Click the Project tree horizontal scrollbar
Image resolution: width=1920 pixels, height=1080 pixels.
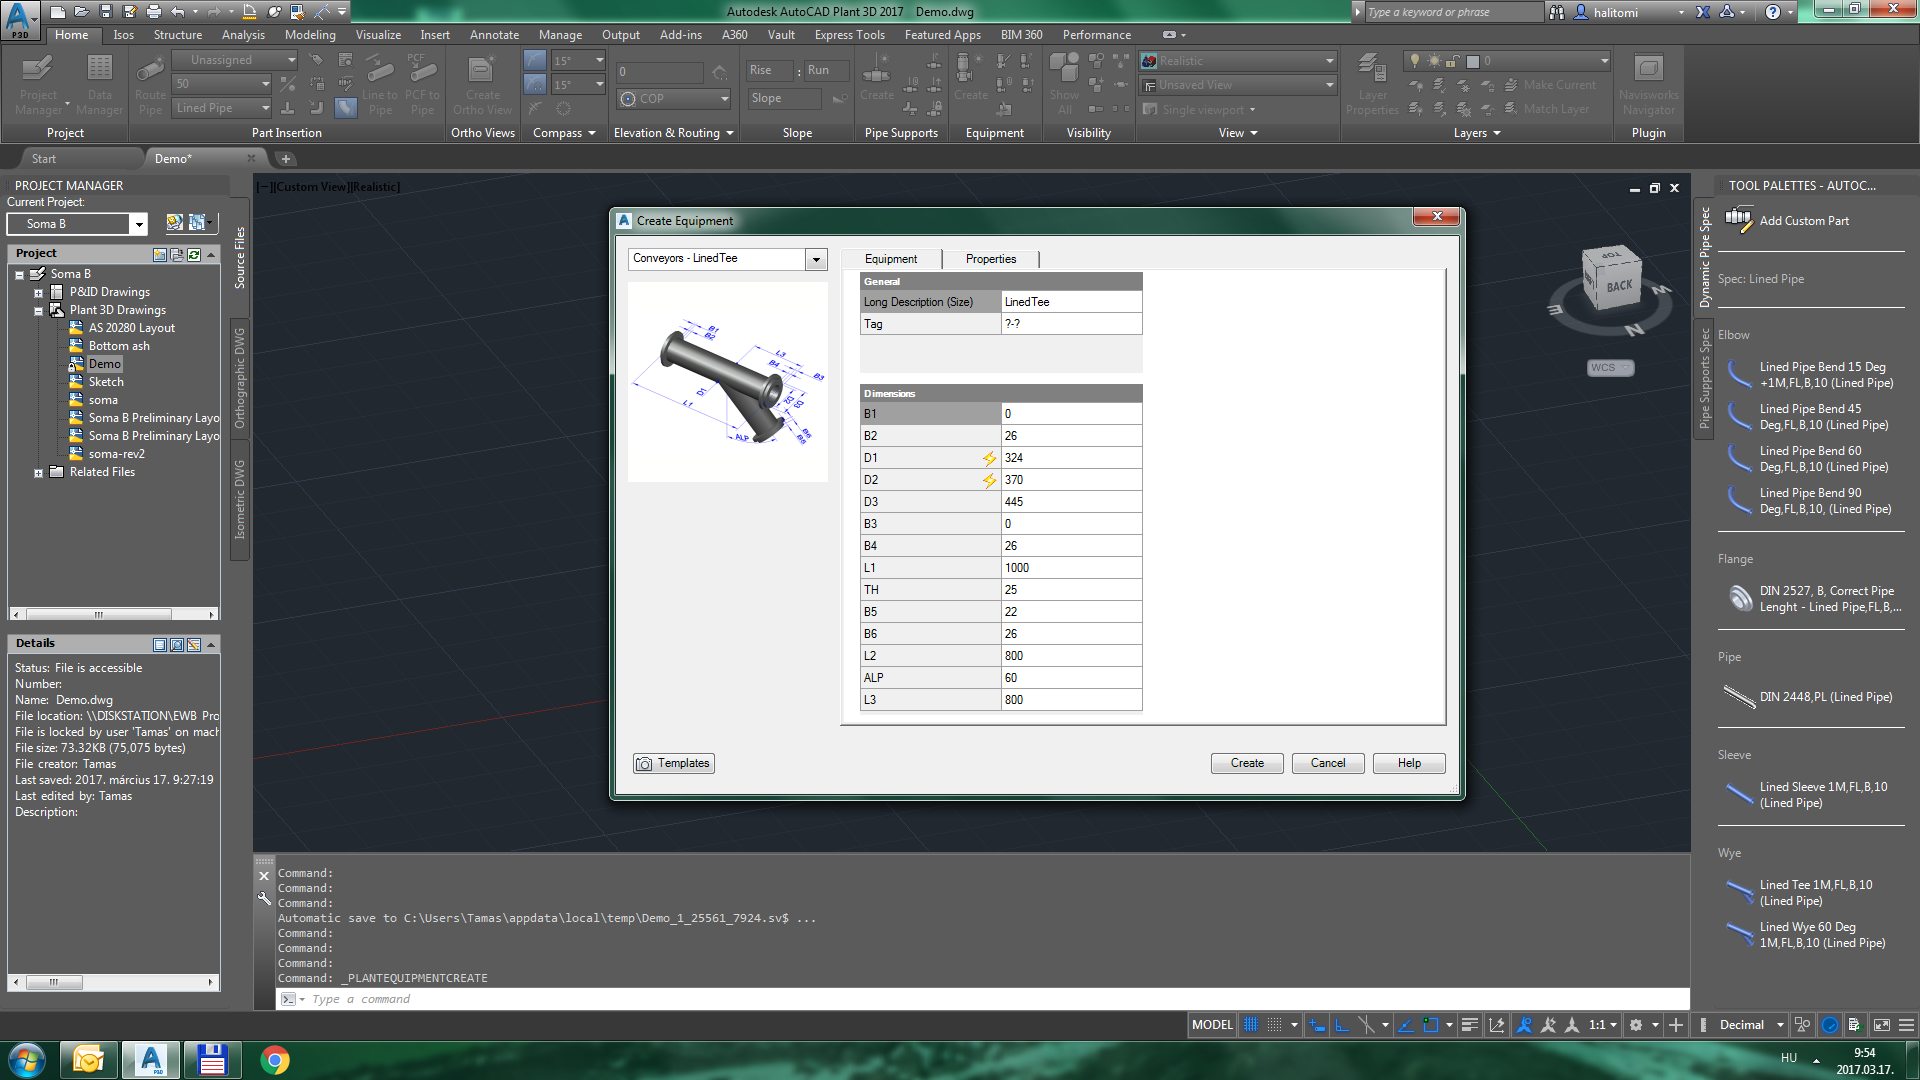[x=98, y=614]
